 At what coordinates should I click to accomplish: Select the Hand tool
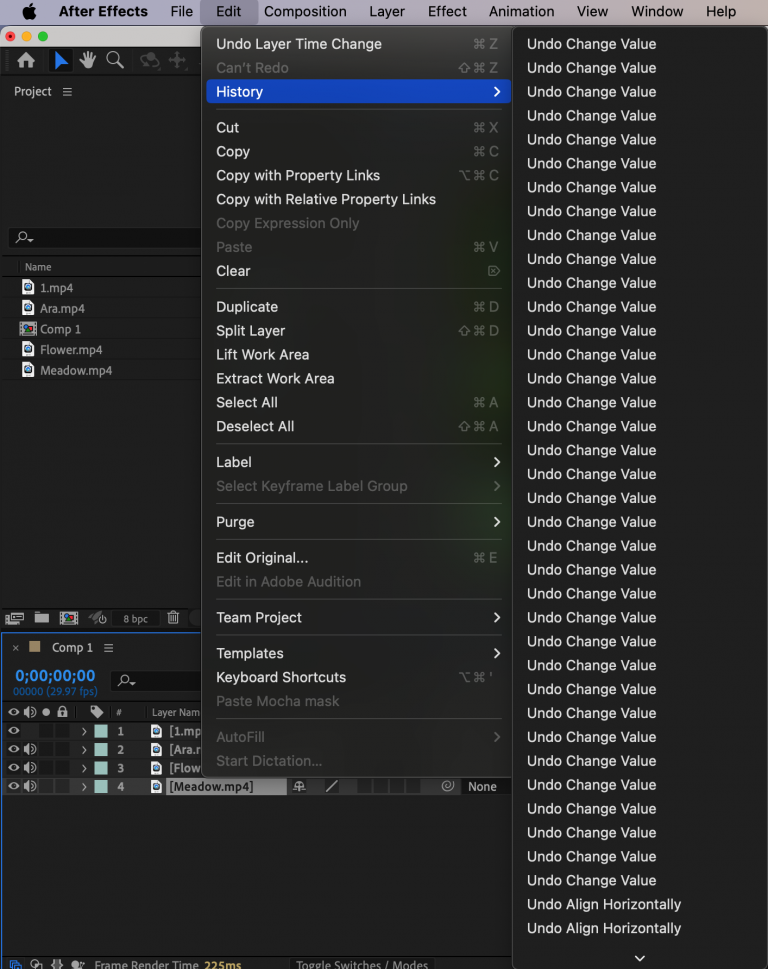(x=88, y=59)
